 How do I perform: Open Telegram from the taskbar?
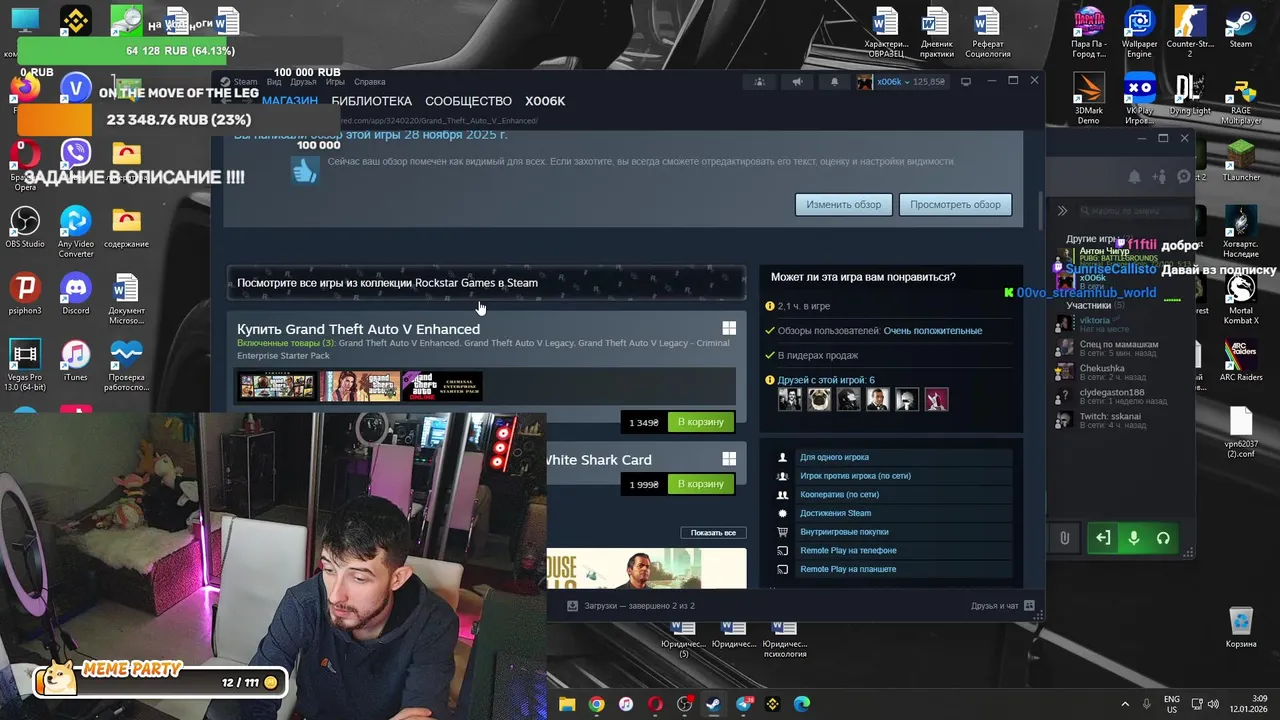[x=743, y=704]
